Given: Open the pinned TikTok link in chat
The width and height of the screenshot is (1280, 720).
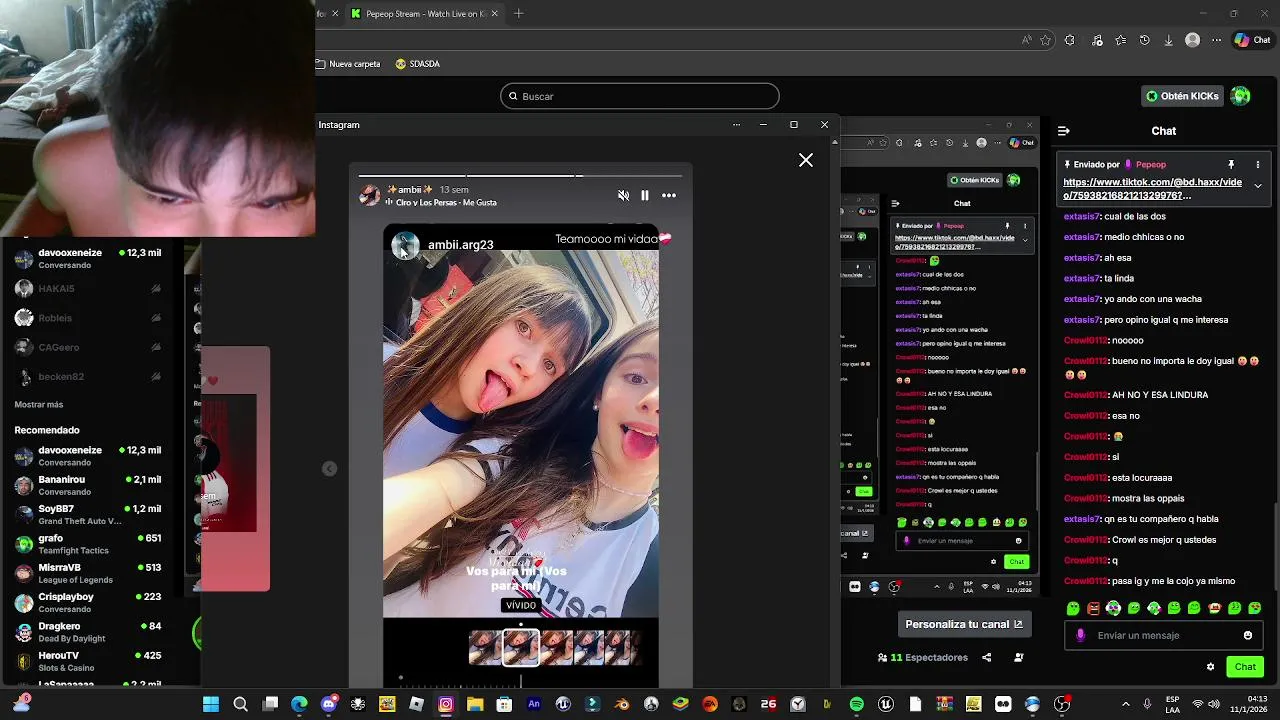Looking at the screenshot, I should point(1153,189).
